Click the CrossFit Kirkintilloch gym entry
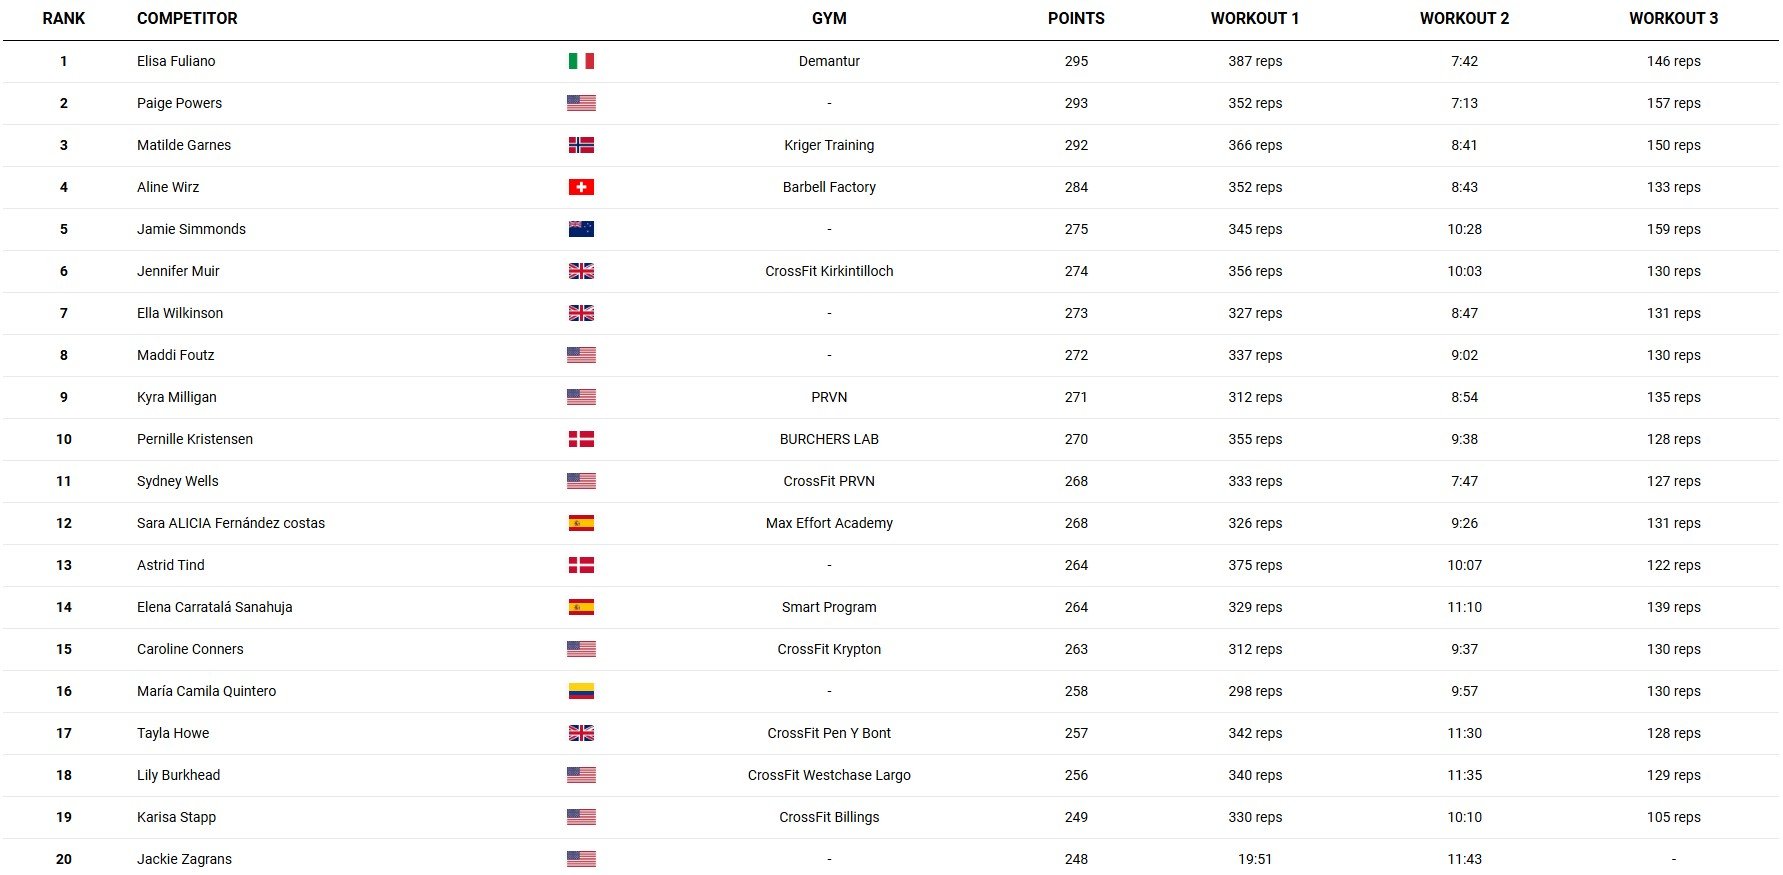 click(x=829, y=271)
